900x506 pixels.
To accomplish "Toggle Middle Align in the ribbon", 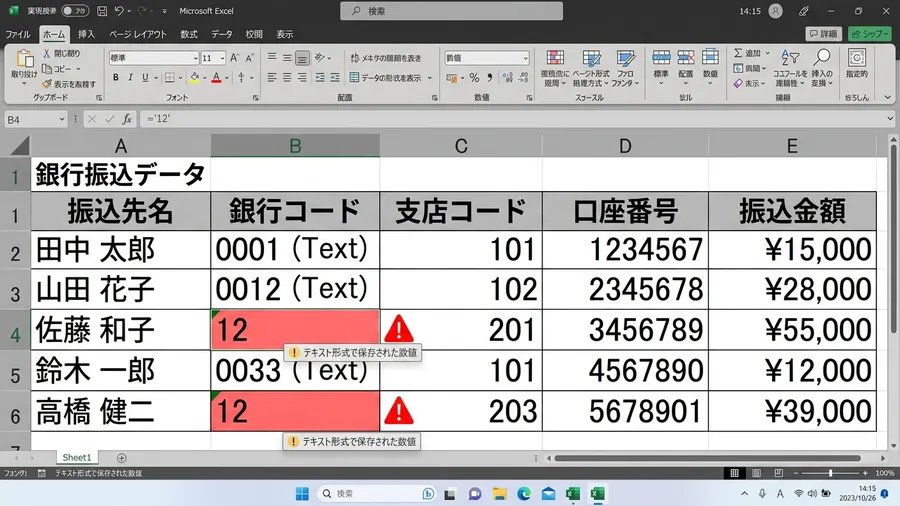I will (x=287, y=57).
